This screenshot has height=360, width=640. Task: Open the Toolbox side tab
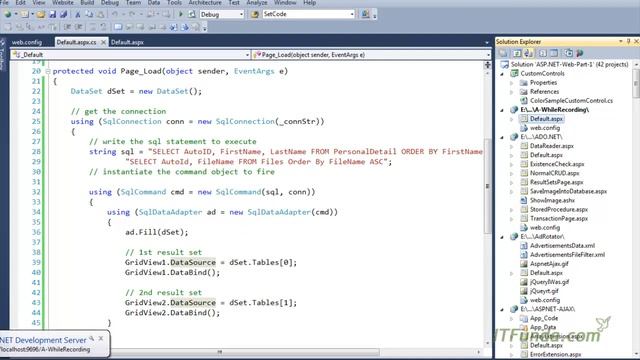2,55
